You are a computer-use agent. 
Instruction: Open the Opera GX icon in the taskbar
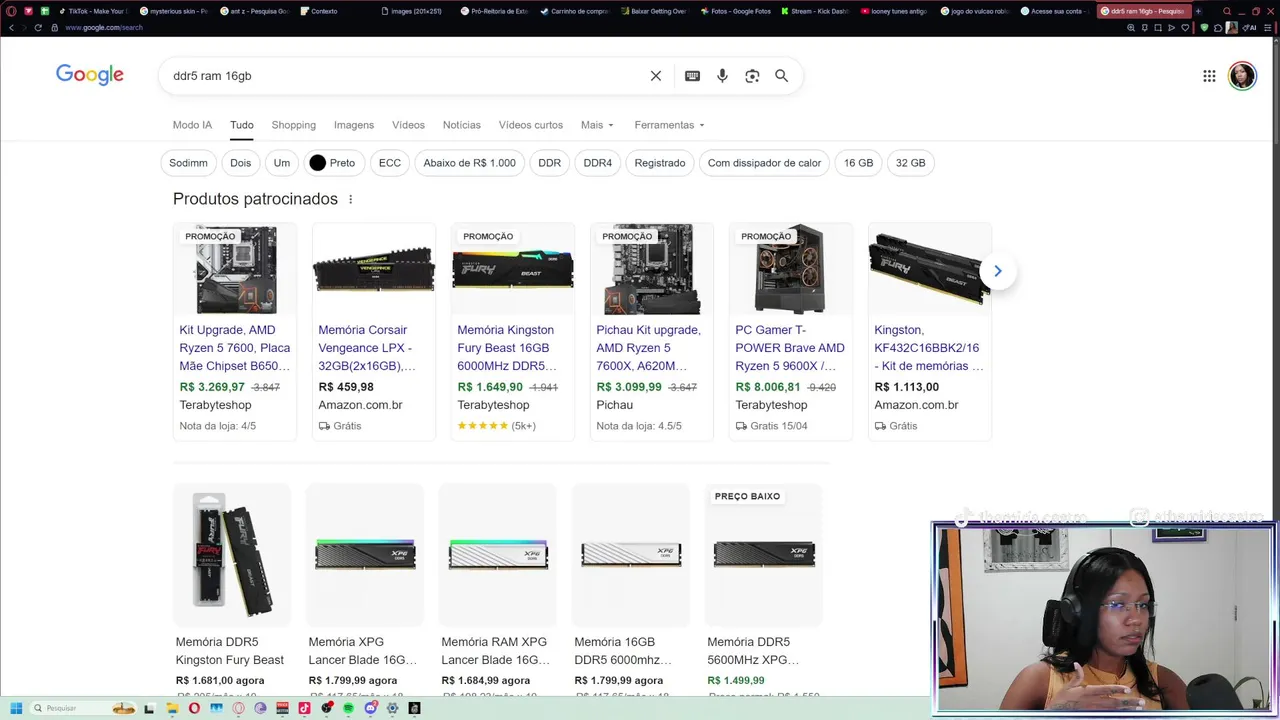238,708
